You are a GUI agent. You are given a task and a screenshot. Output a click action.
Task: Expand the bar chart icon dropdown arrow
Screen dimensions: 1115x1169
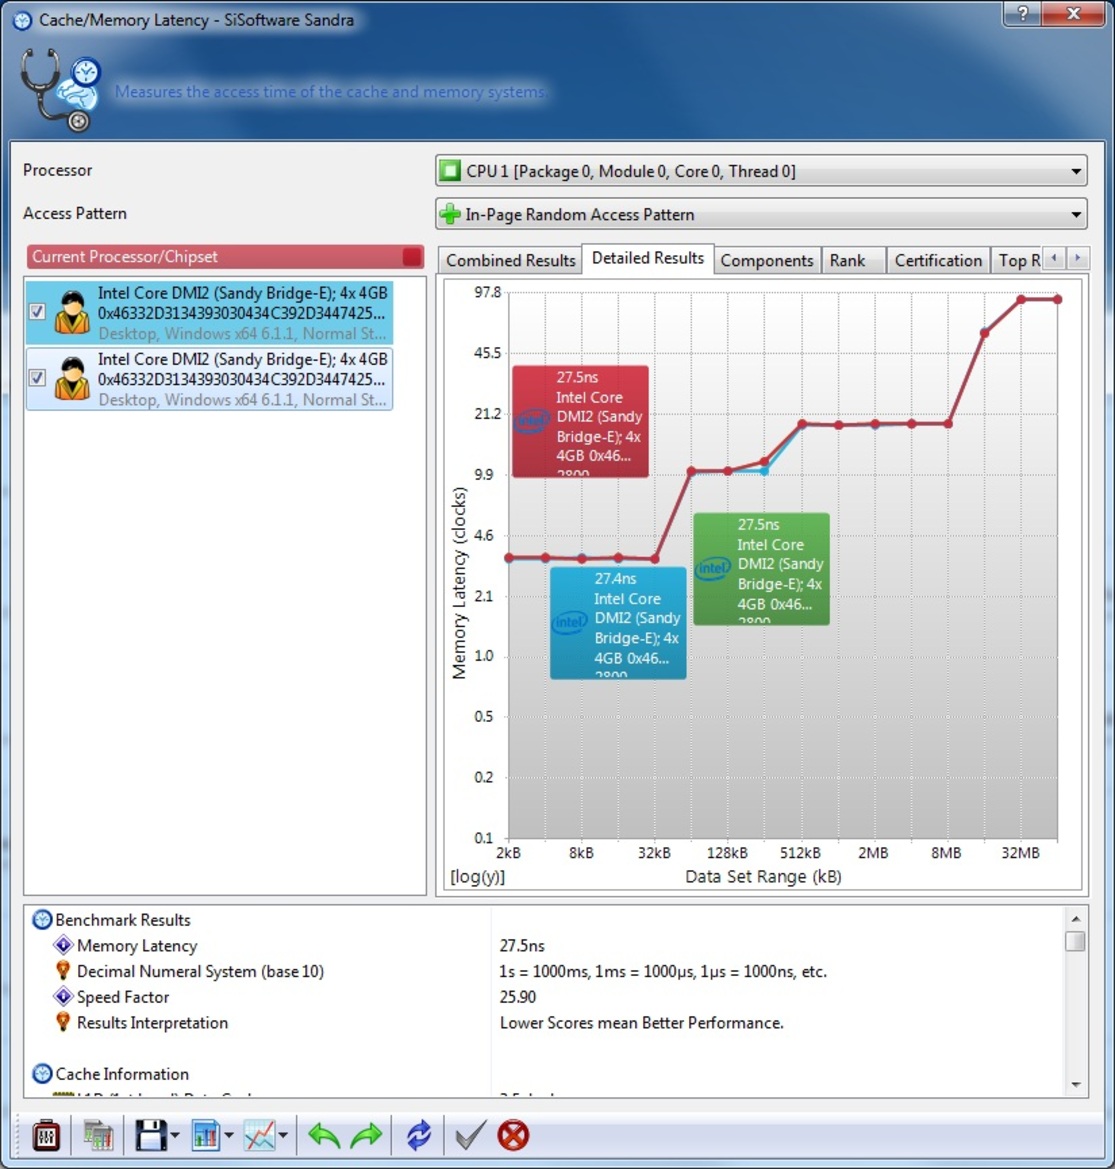(x=229, y=1136)
